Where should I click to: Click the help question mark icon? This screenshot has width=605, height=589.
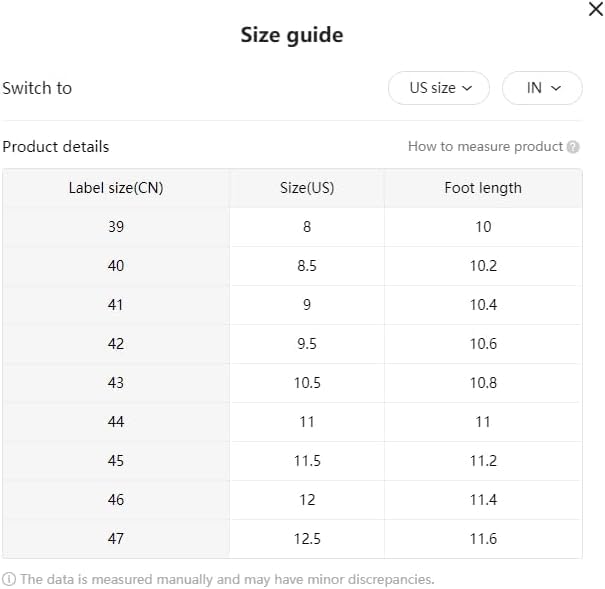[573, 147]
